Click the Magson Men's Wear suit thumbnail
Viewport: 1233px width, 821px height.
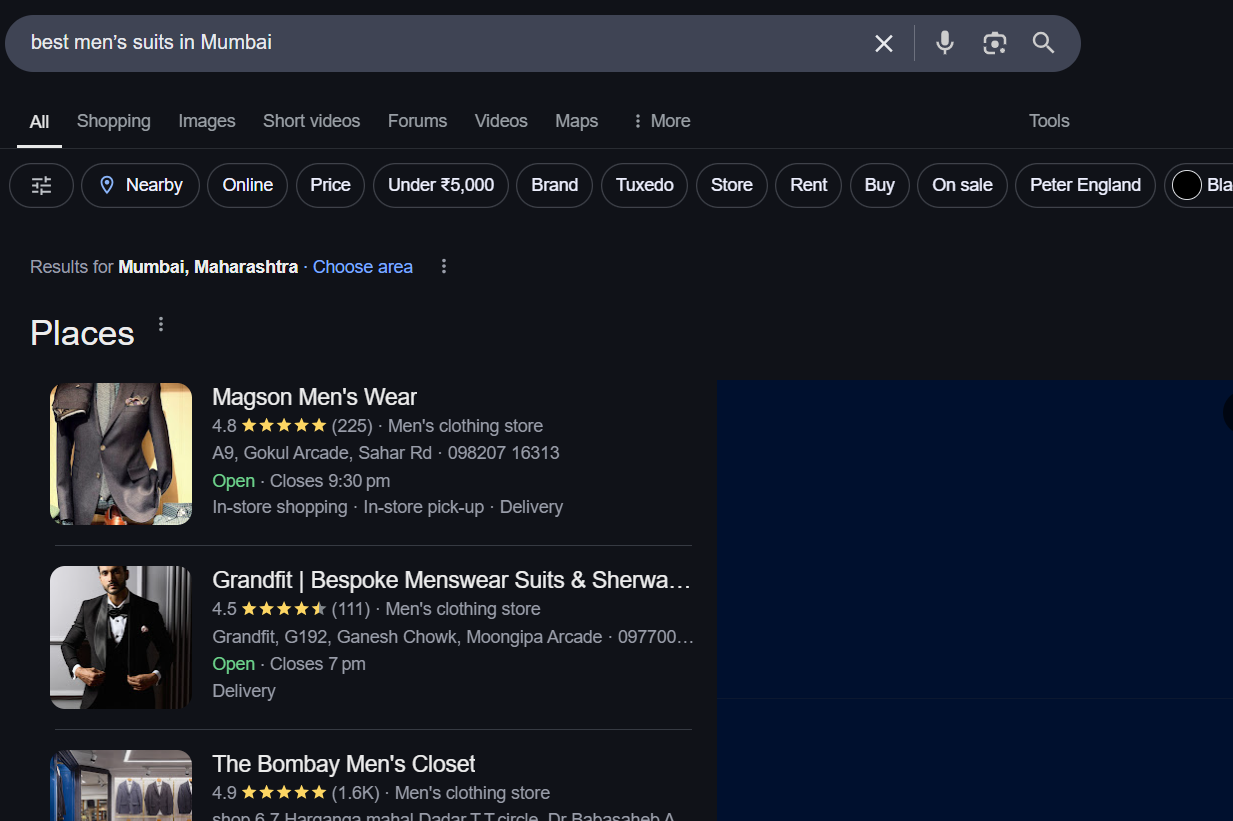(120, 453)
